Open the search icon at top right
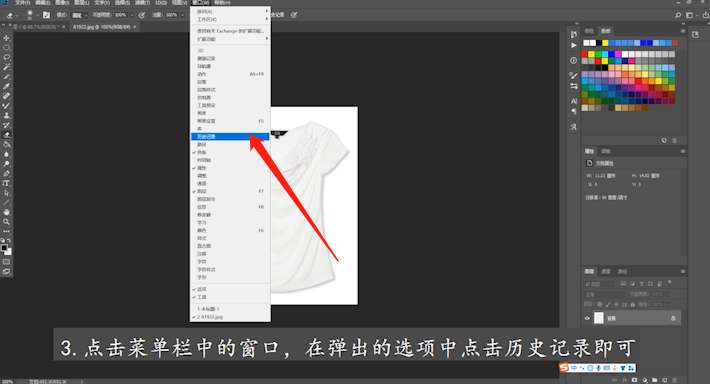The image size is (710, 384). tap(678, 15)
